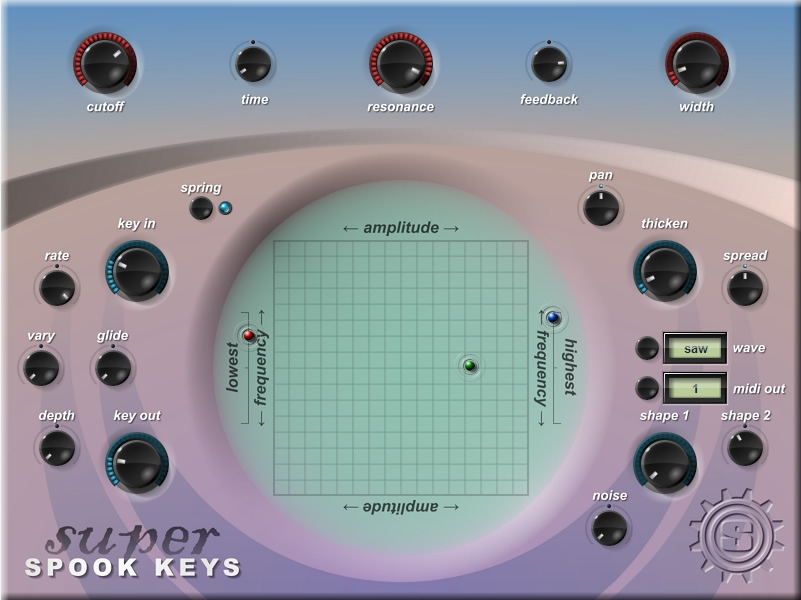Select the resonance knob
This screenshot has height=600, width=801.
400,65
